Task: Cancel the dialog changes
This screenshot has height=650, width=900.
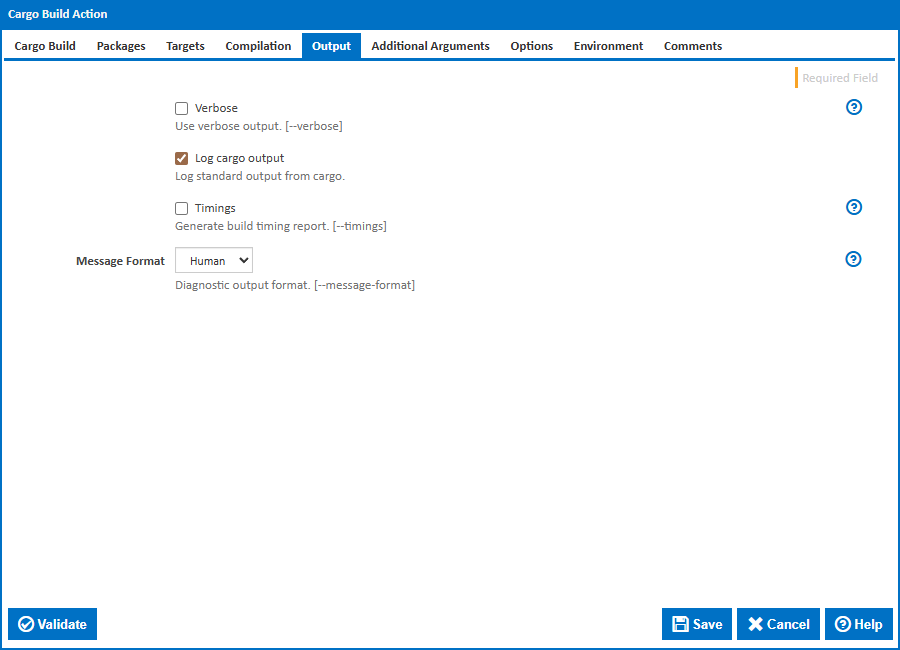Action: coord(778,624)
